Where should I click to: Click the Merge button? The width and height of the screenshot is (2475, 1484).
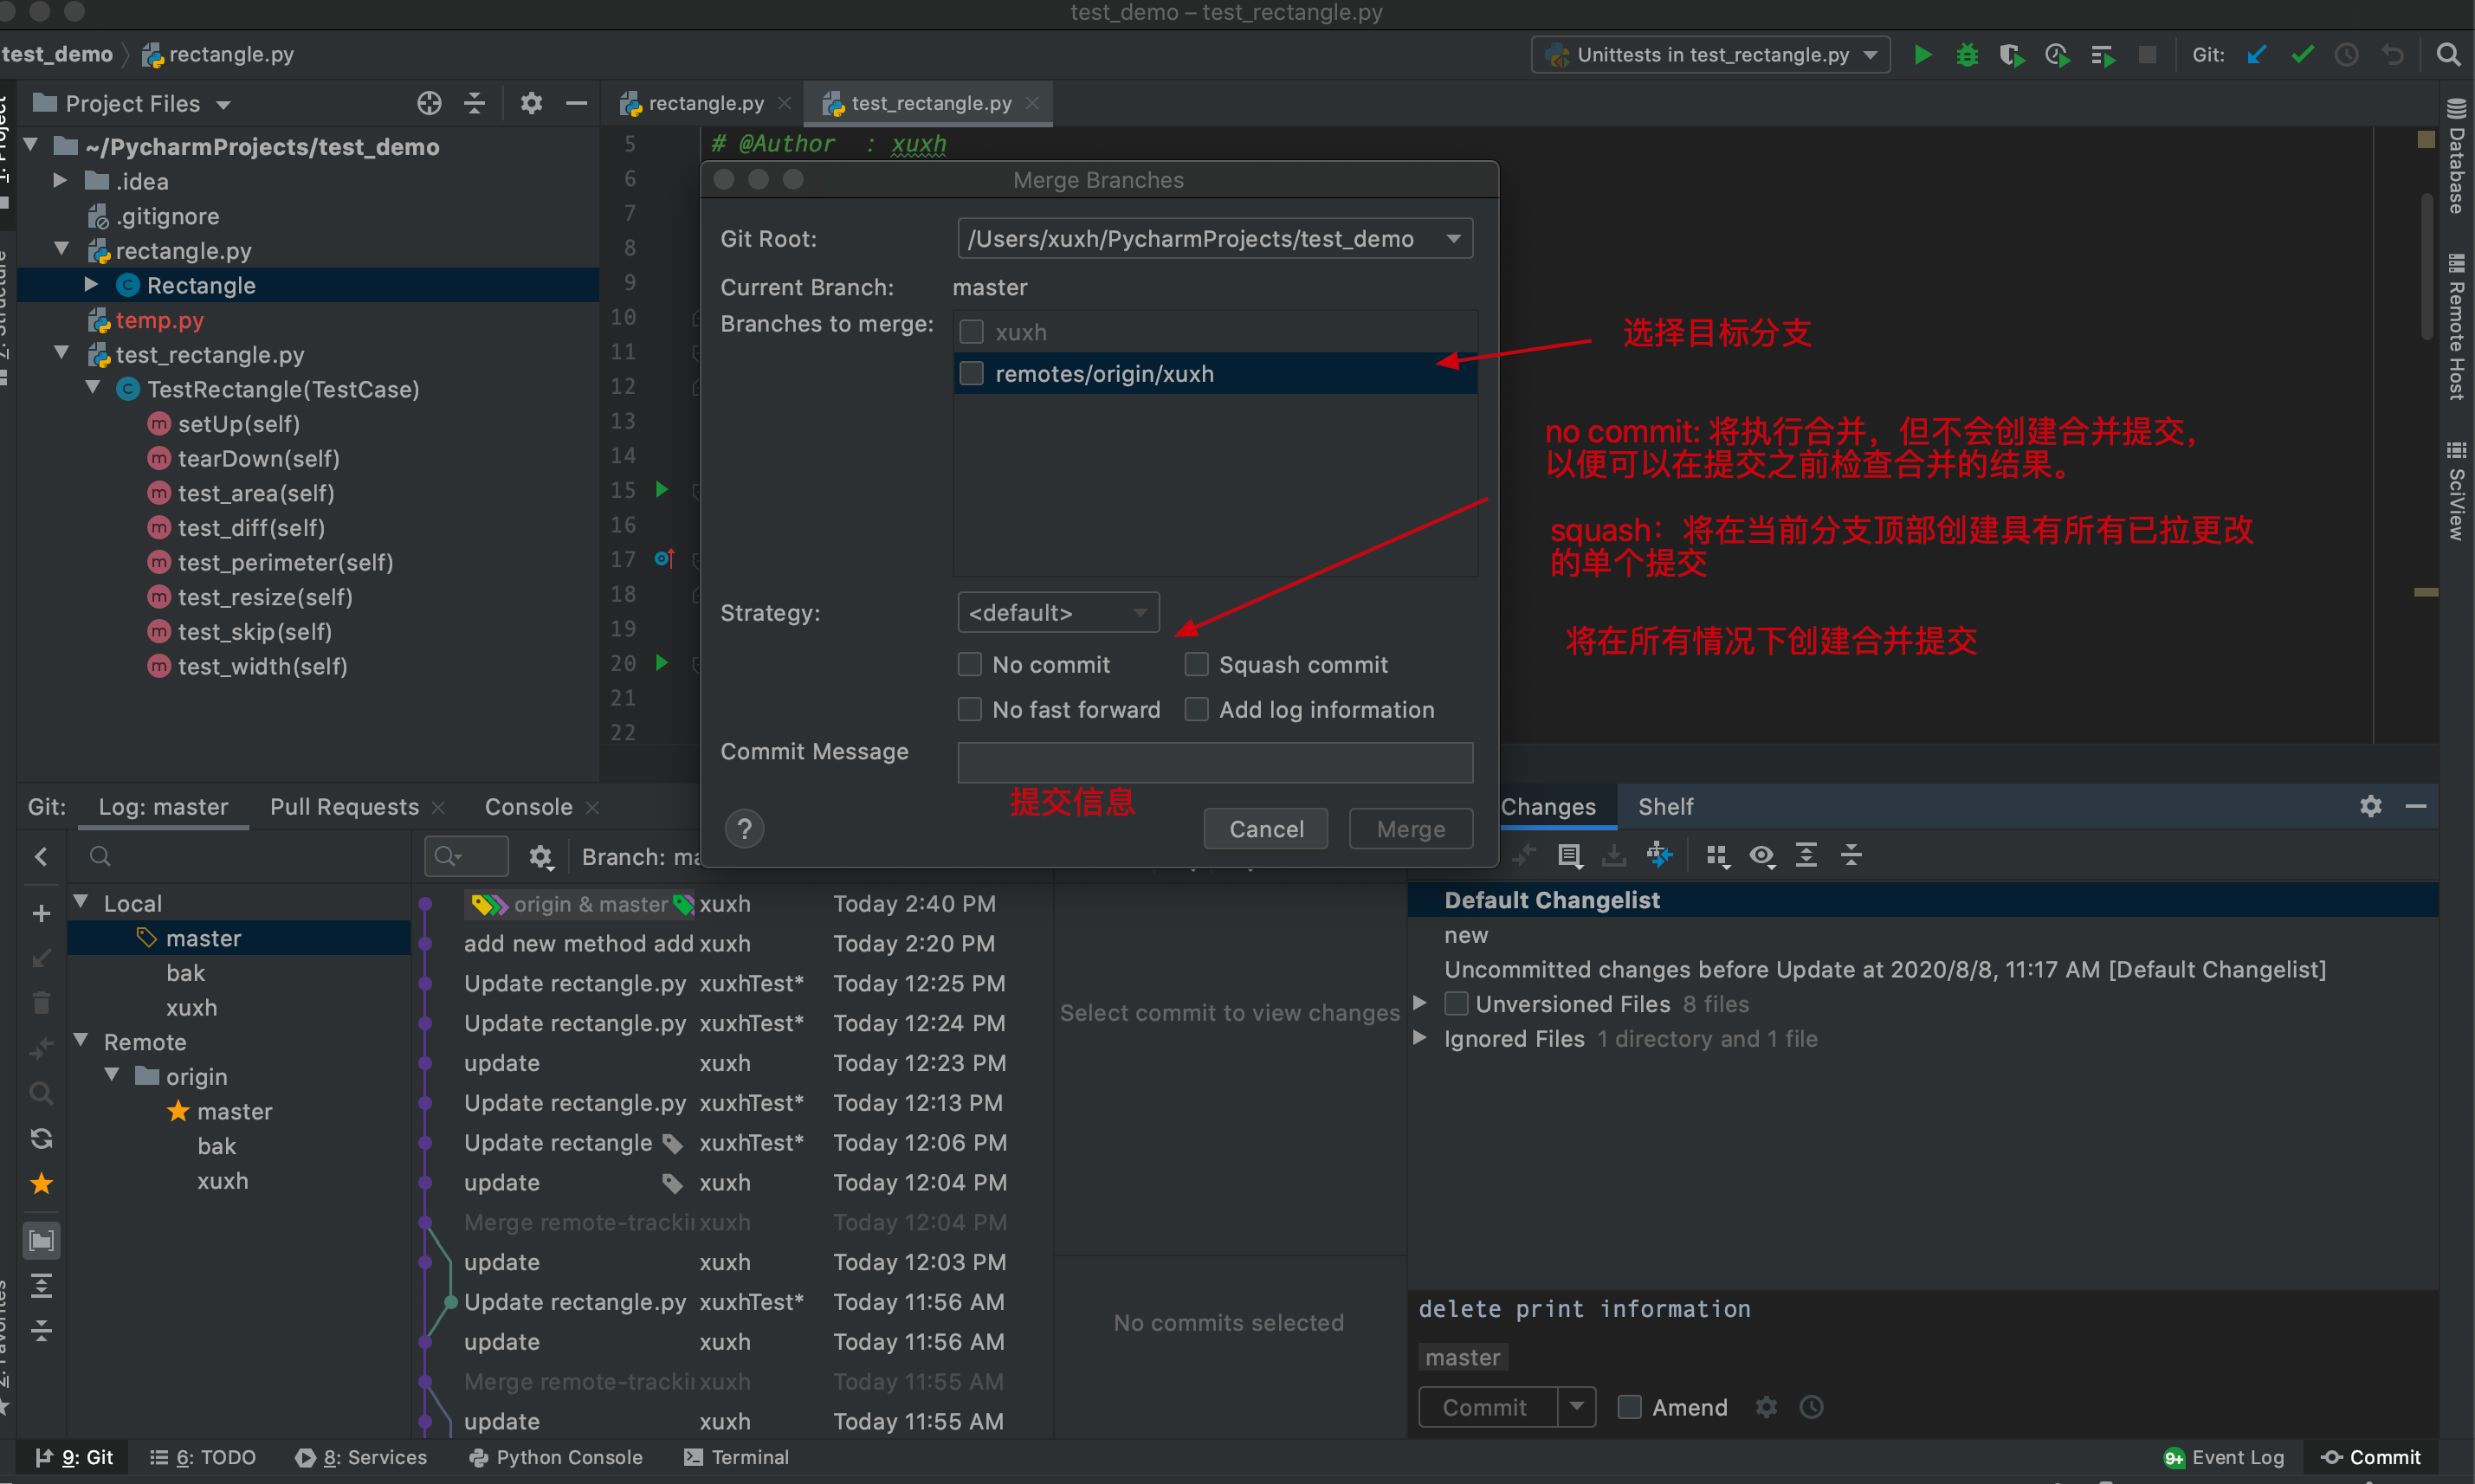1411,829
